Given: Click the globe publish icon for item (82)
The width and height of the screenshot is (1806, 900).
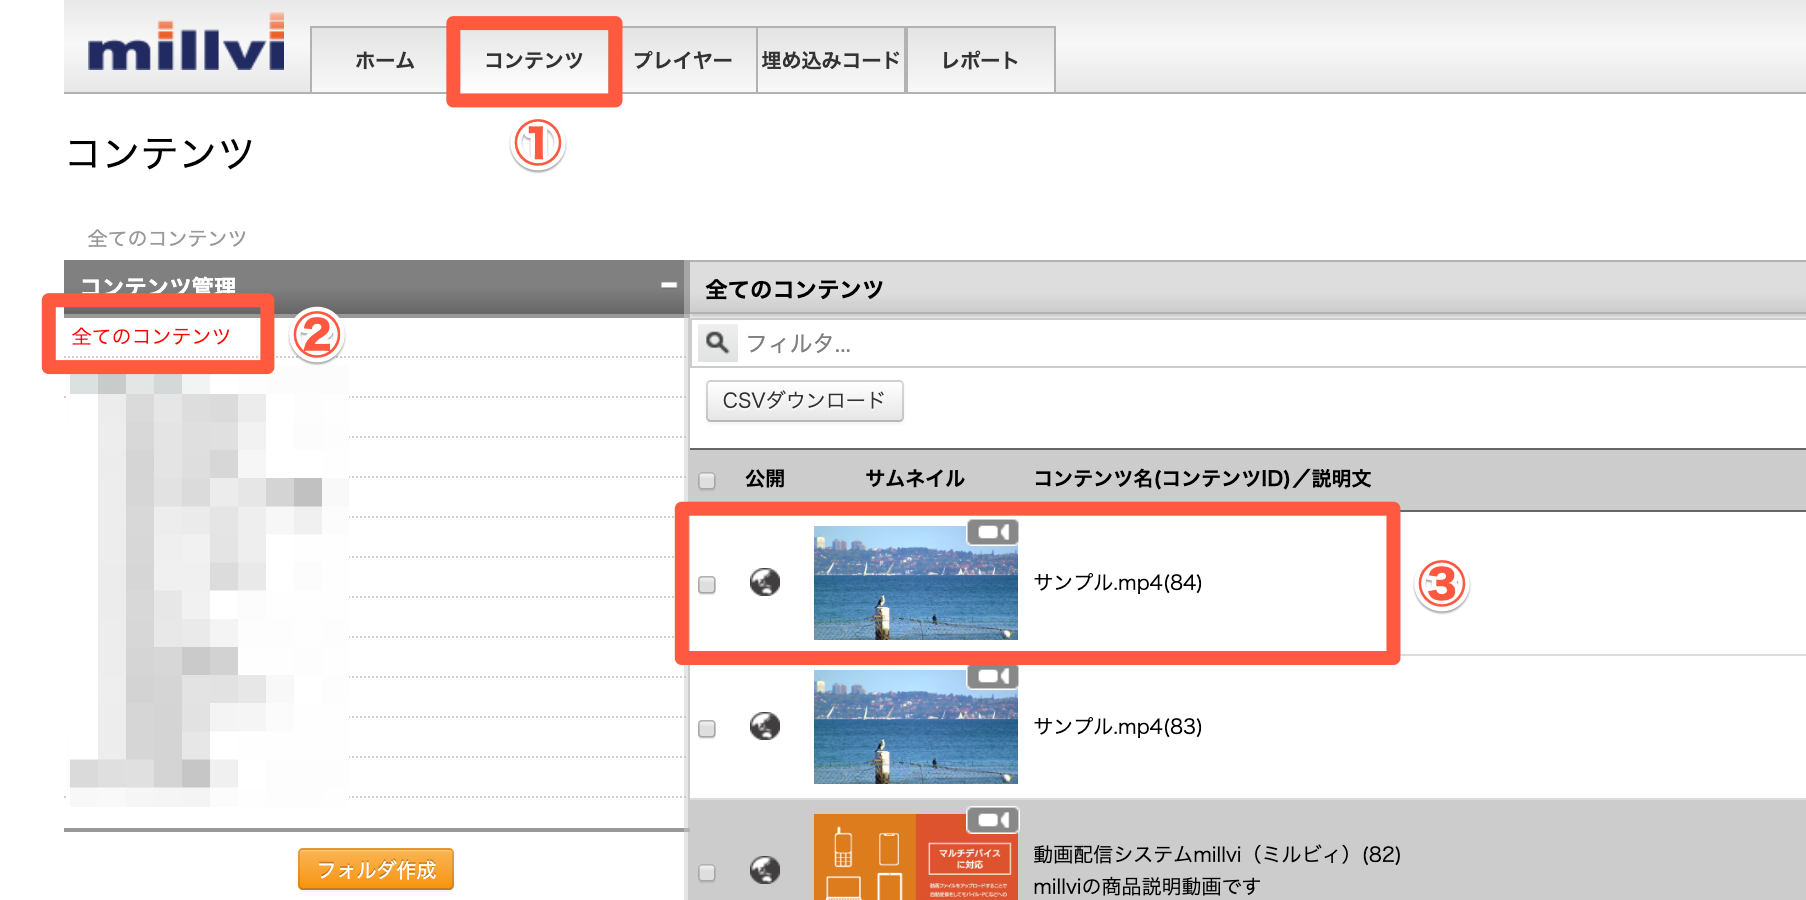Looking at the screenshot, I should pos(765,870).
